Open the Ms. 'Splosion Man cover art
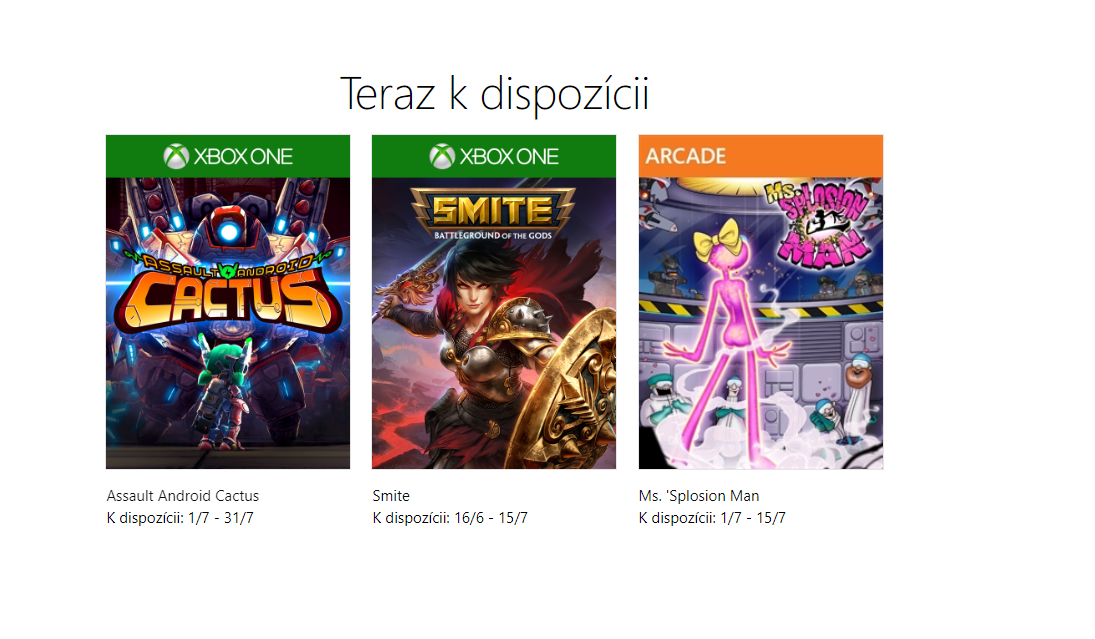This screenshot has width=1095, height=639. [760, 323]
